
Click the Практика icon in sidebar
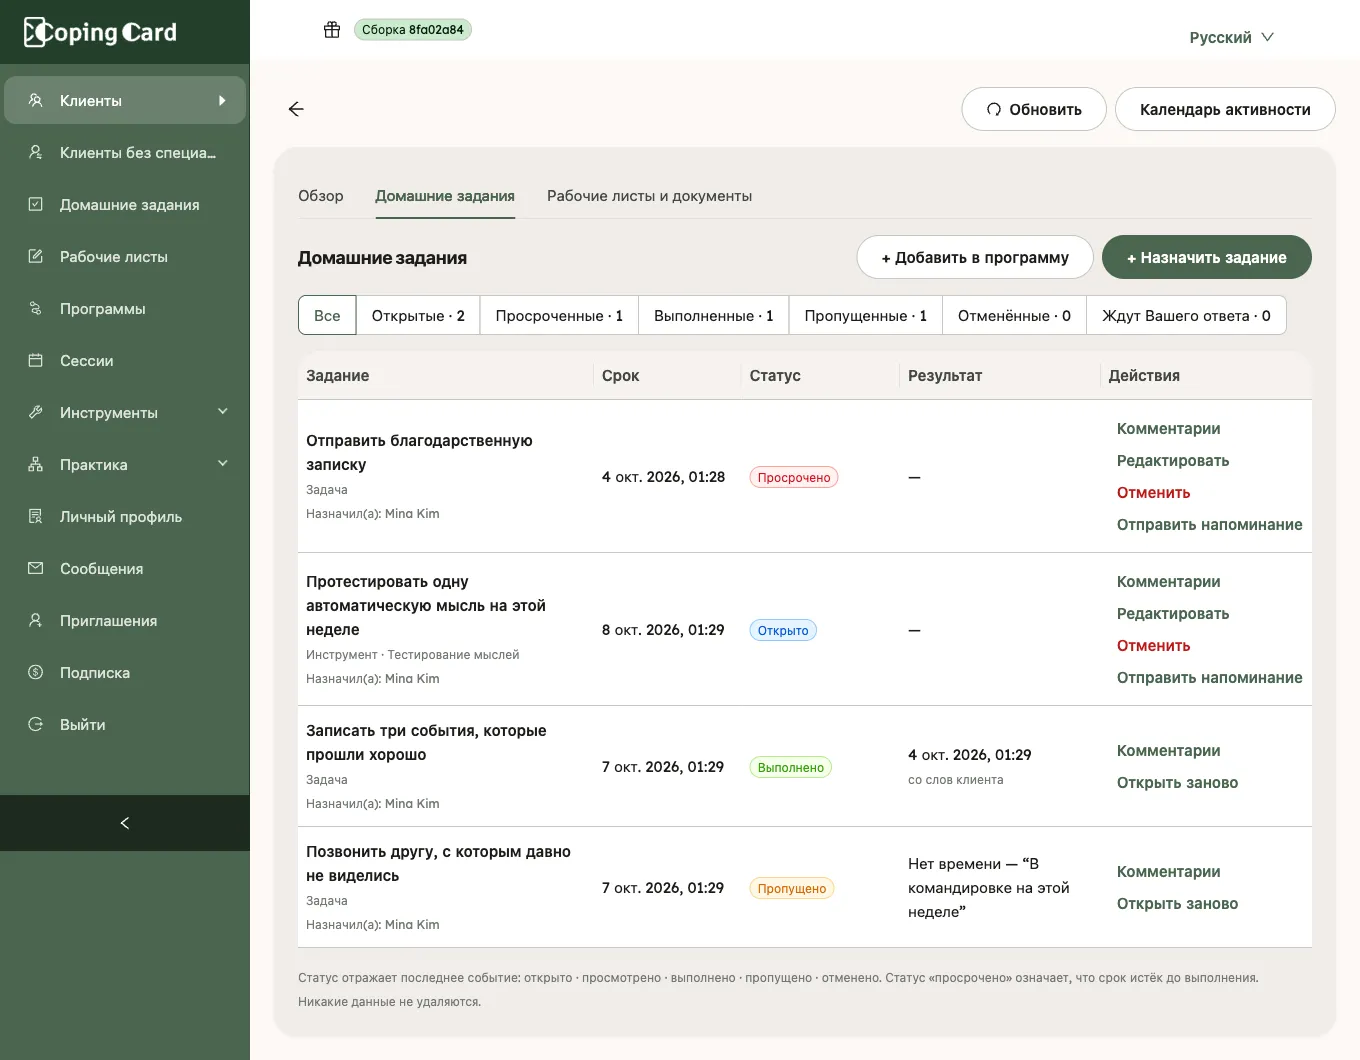tap(36, 464)
